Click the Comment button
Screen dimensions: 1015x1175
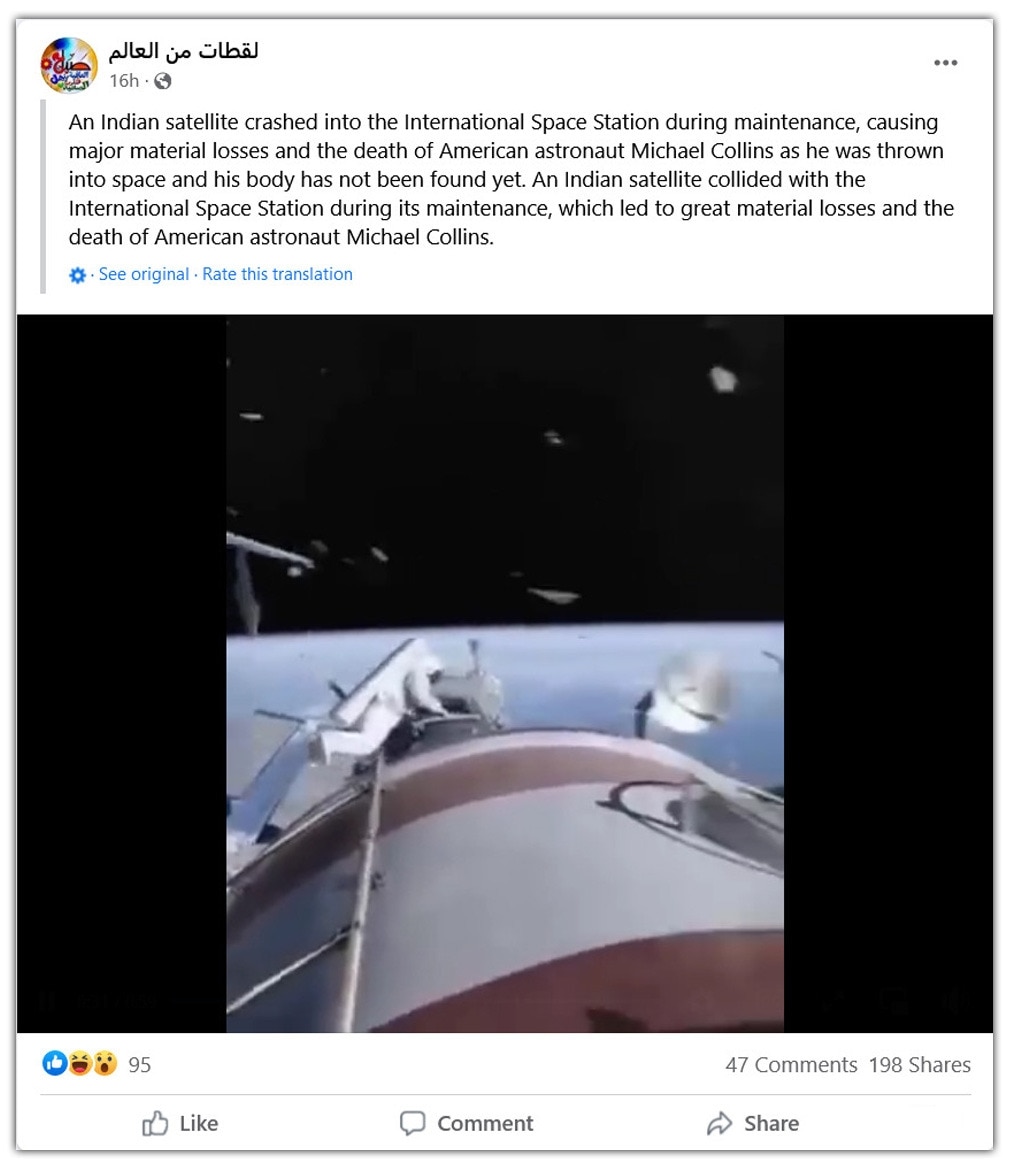[x=466, y=1123]
